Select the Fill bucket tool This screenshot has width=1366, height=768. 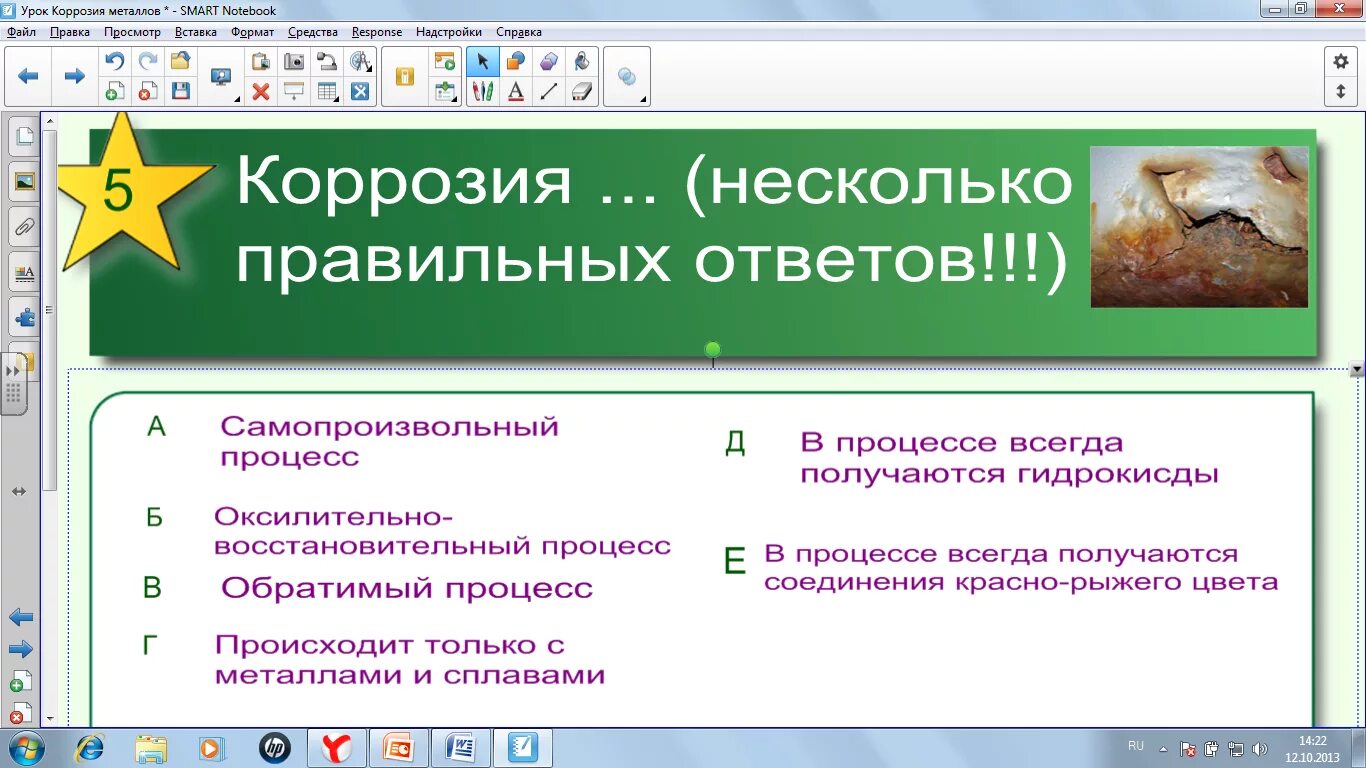pyautogui.click(x=582, y=61)
